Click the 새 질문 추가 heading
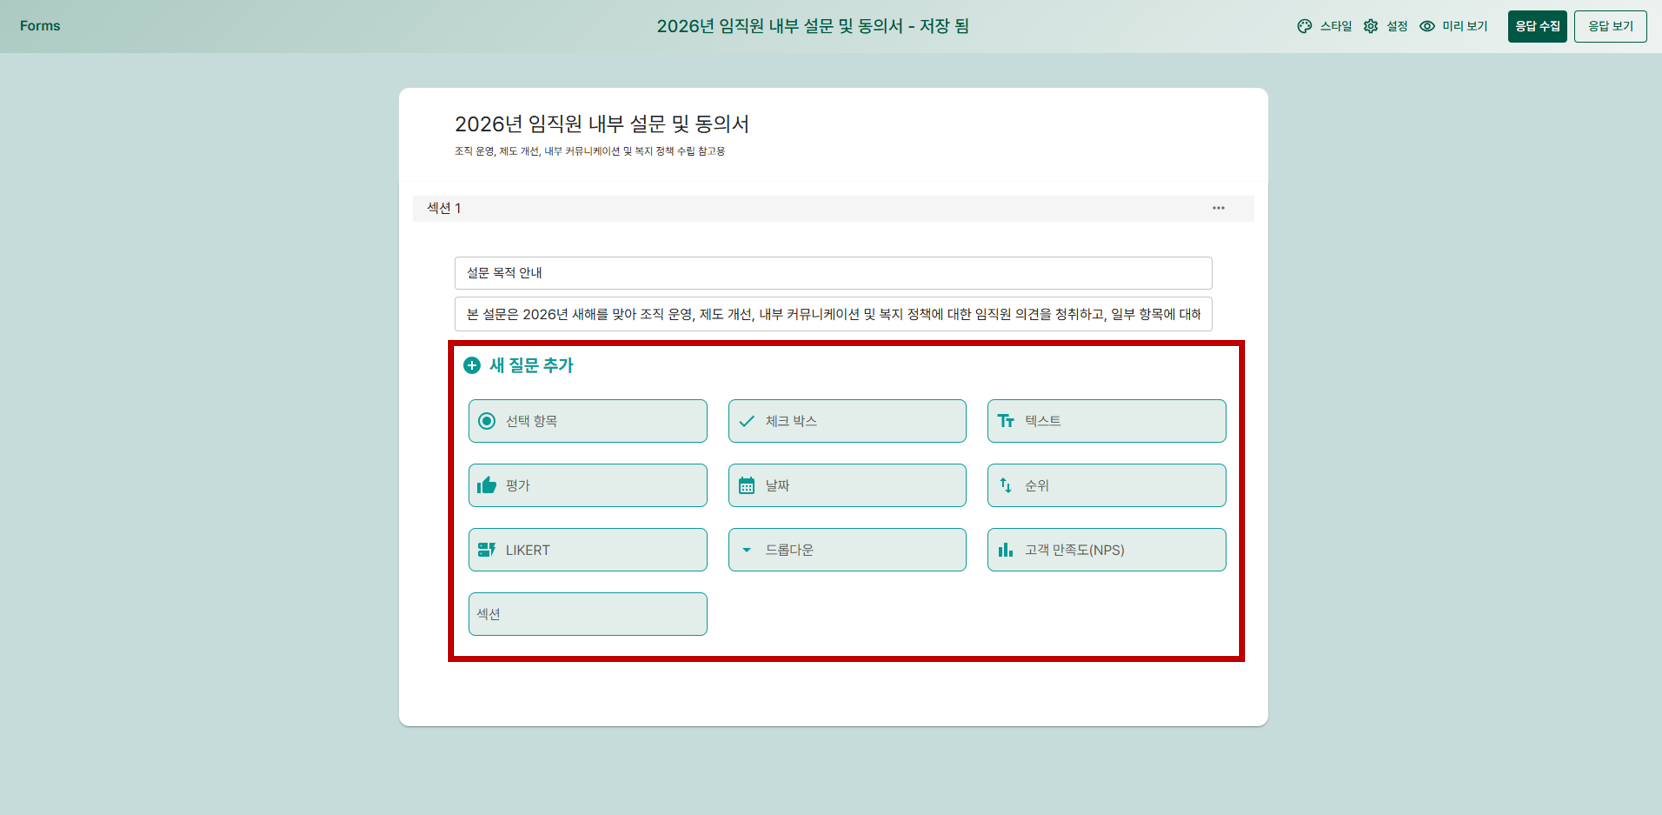Image resolution: width=1662 pixels, height=815 pixels. (531, 366)
